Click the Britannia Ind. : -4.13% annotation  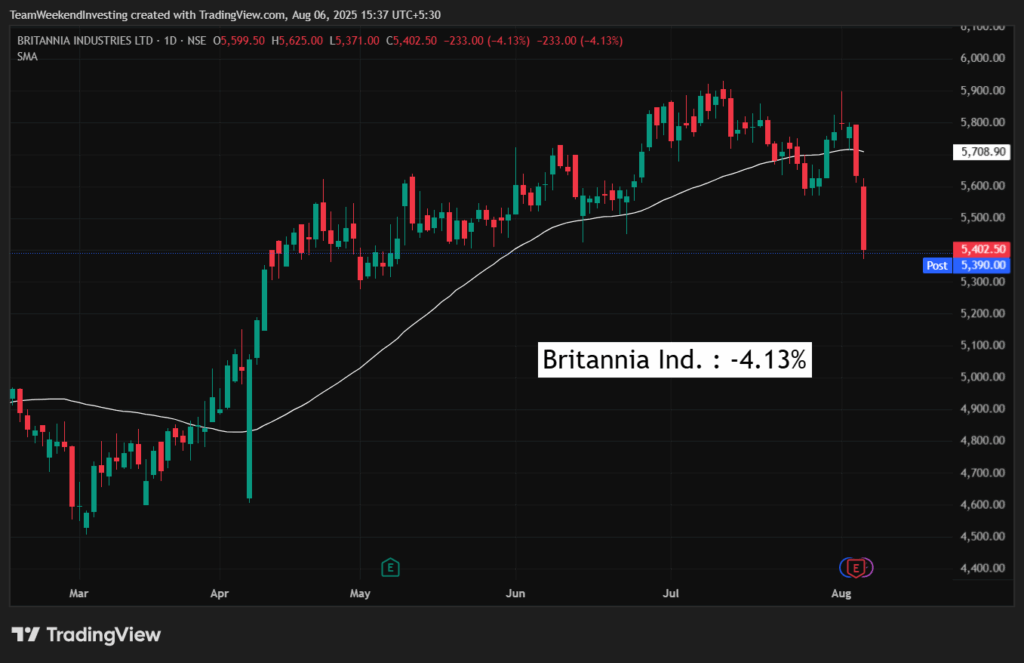[675, 360]
